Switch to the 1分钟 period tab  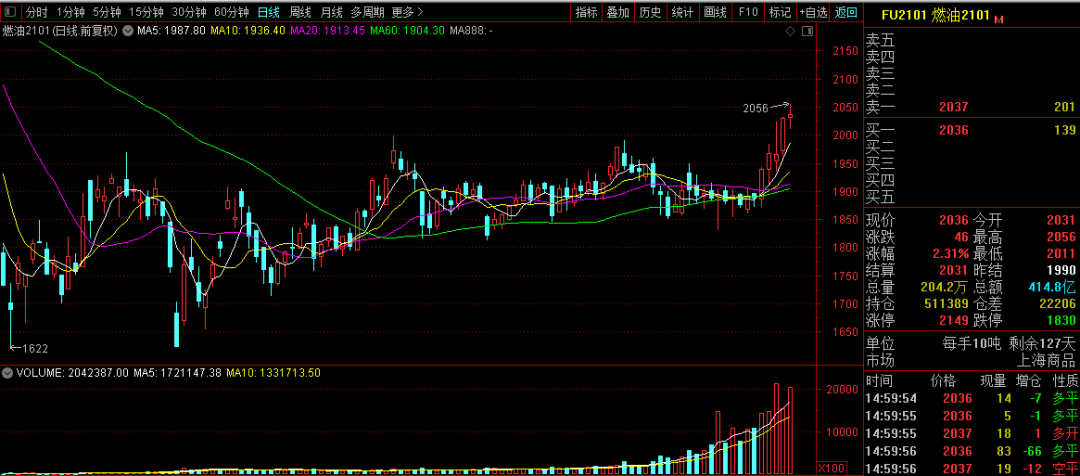click(70, 12)
